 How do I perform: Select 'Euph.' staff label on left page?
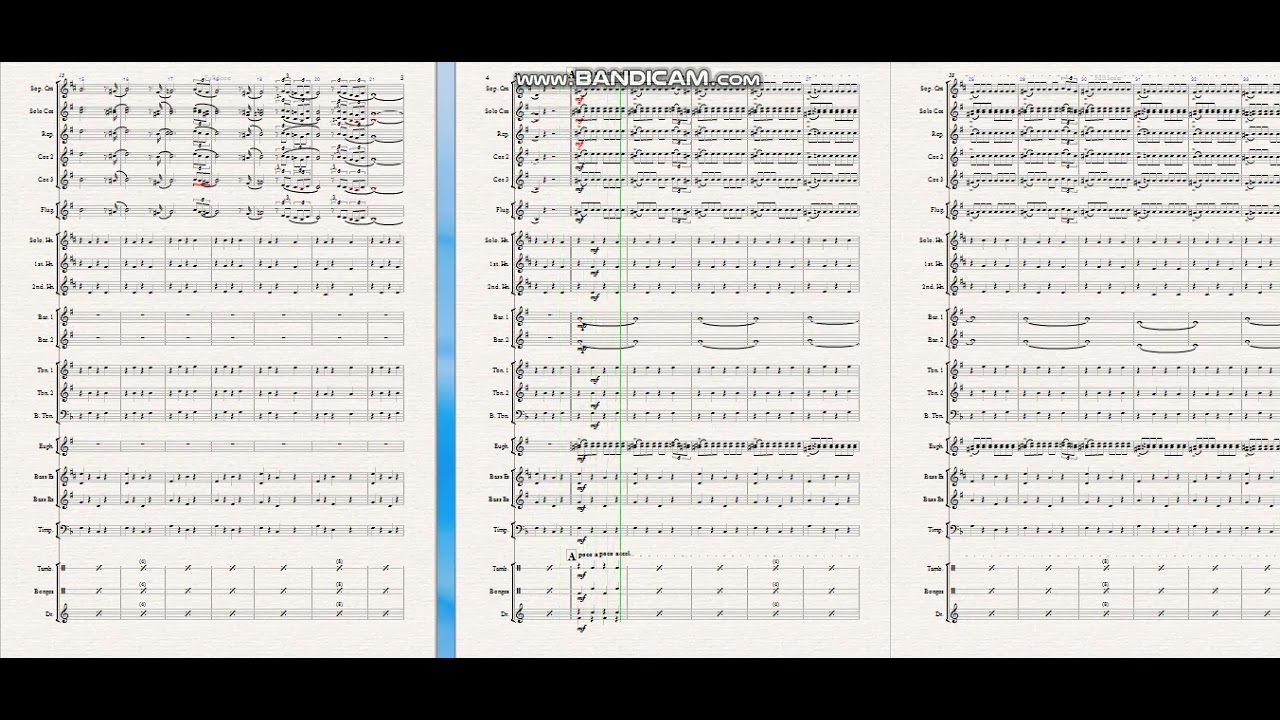tap(47, 446)
